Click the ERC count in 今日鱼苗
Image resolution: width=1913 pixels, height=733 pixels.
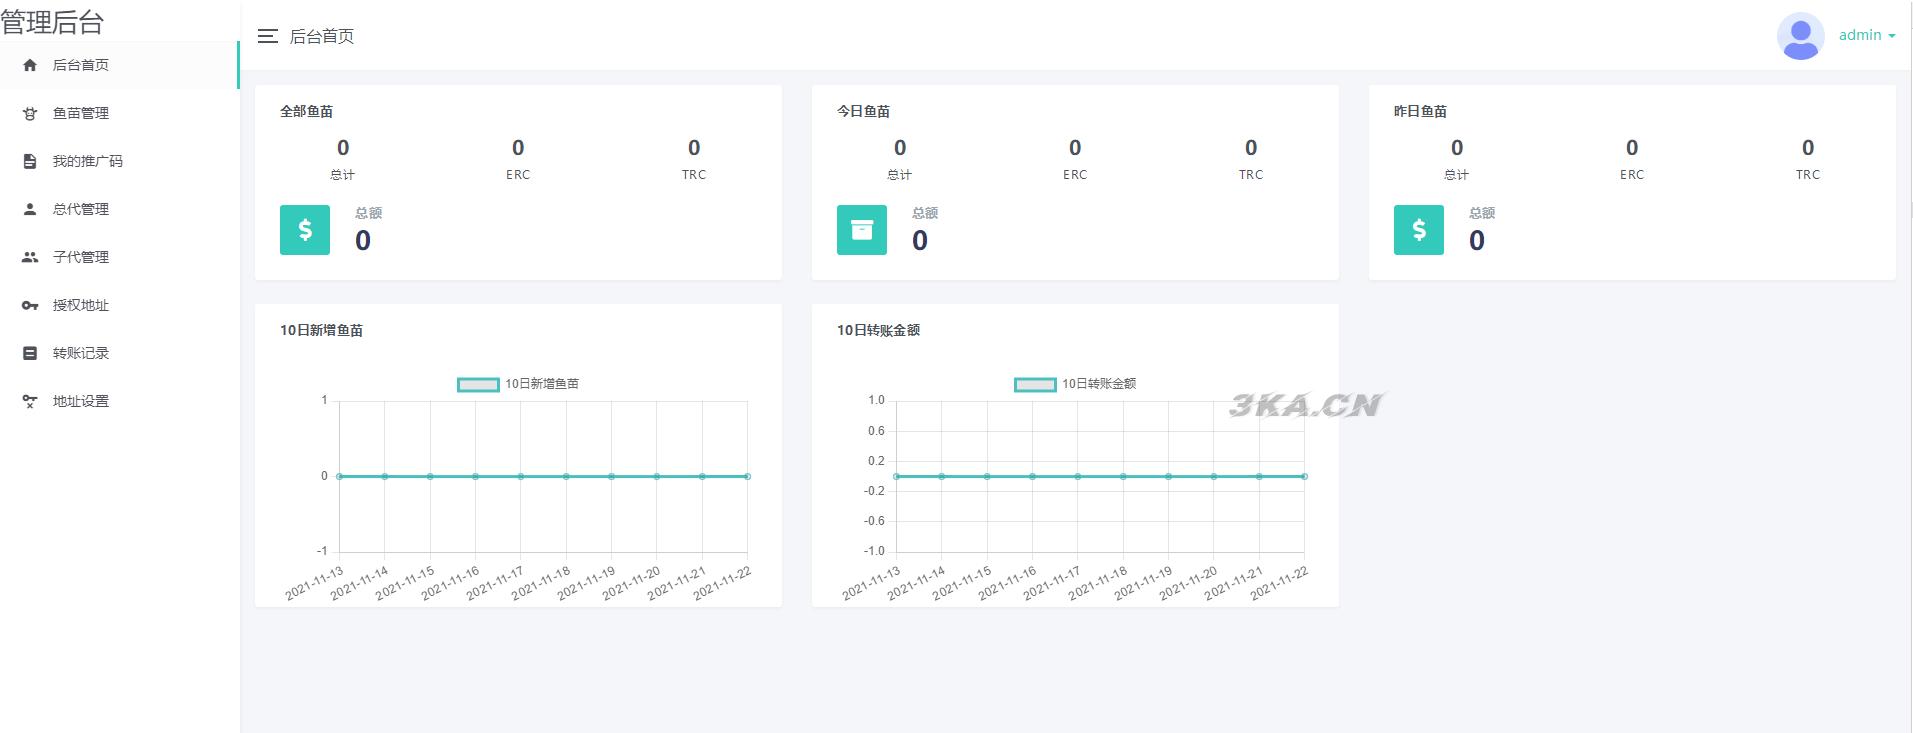[1075, 148]
